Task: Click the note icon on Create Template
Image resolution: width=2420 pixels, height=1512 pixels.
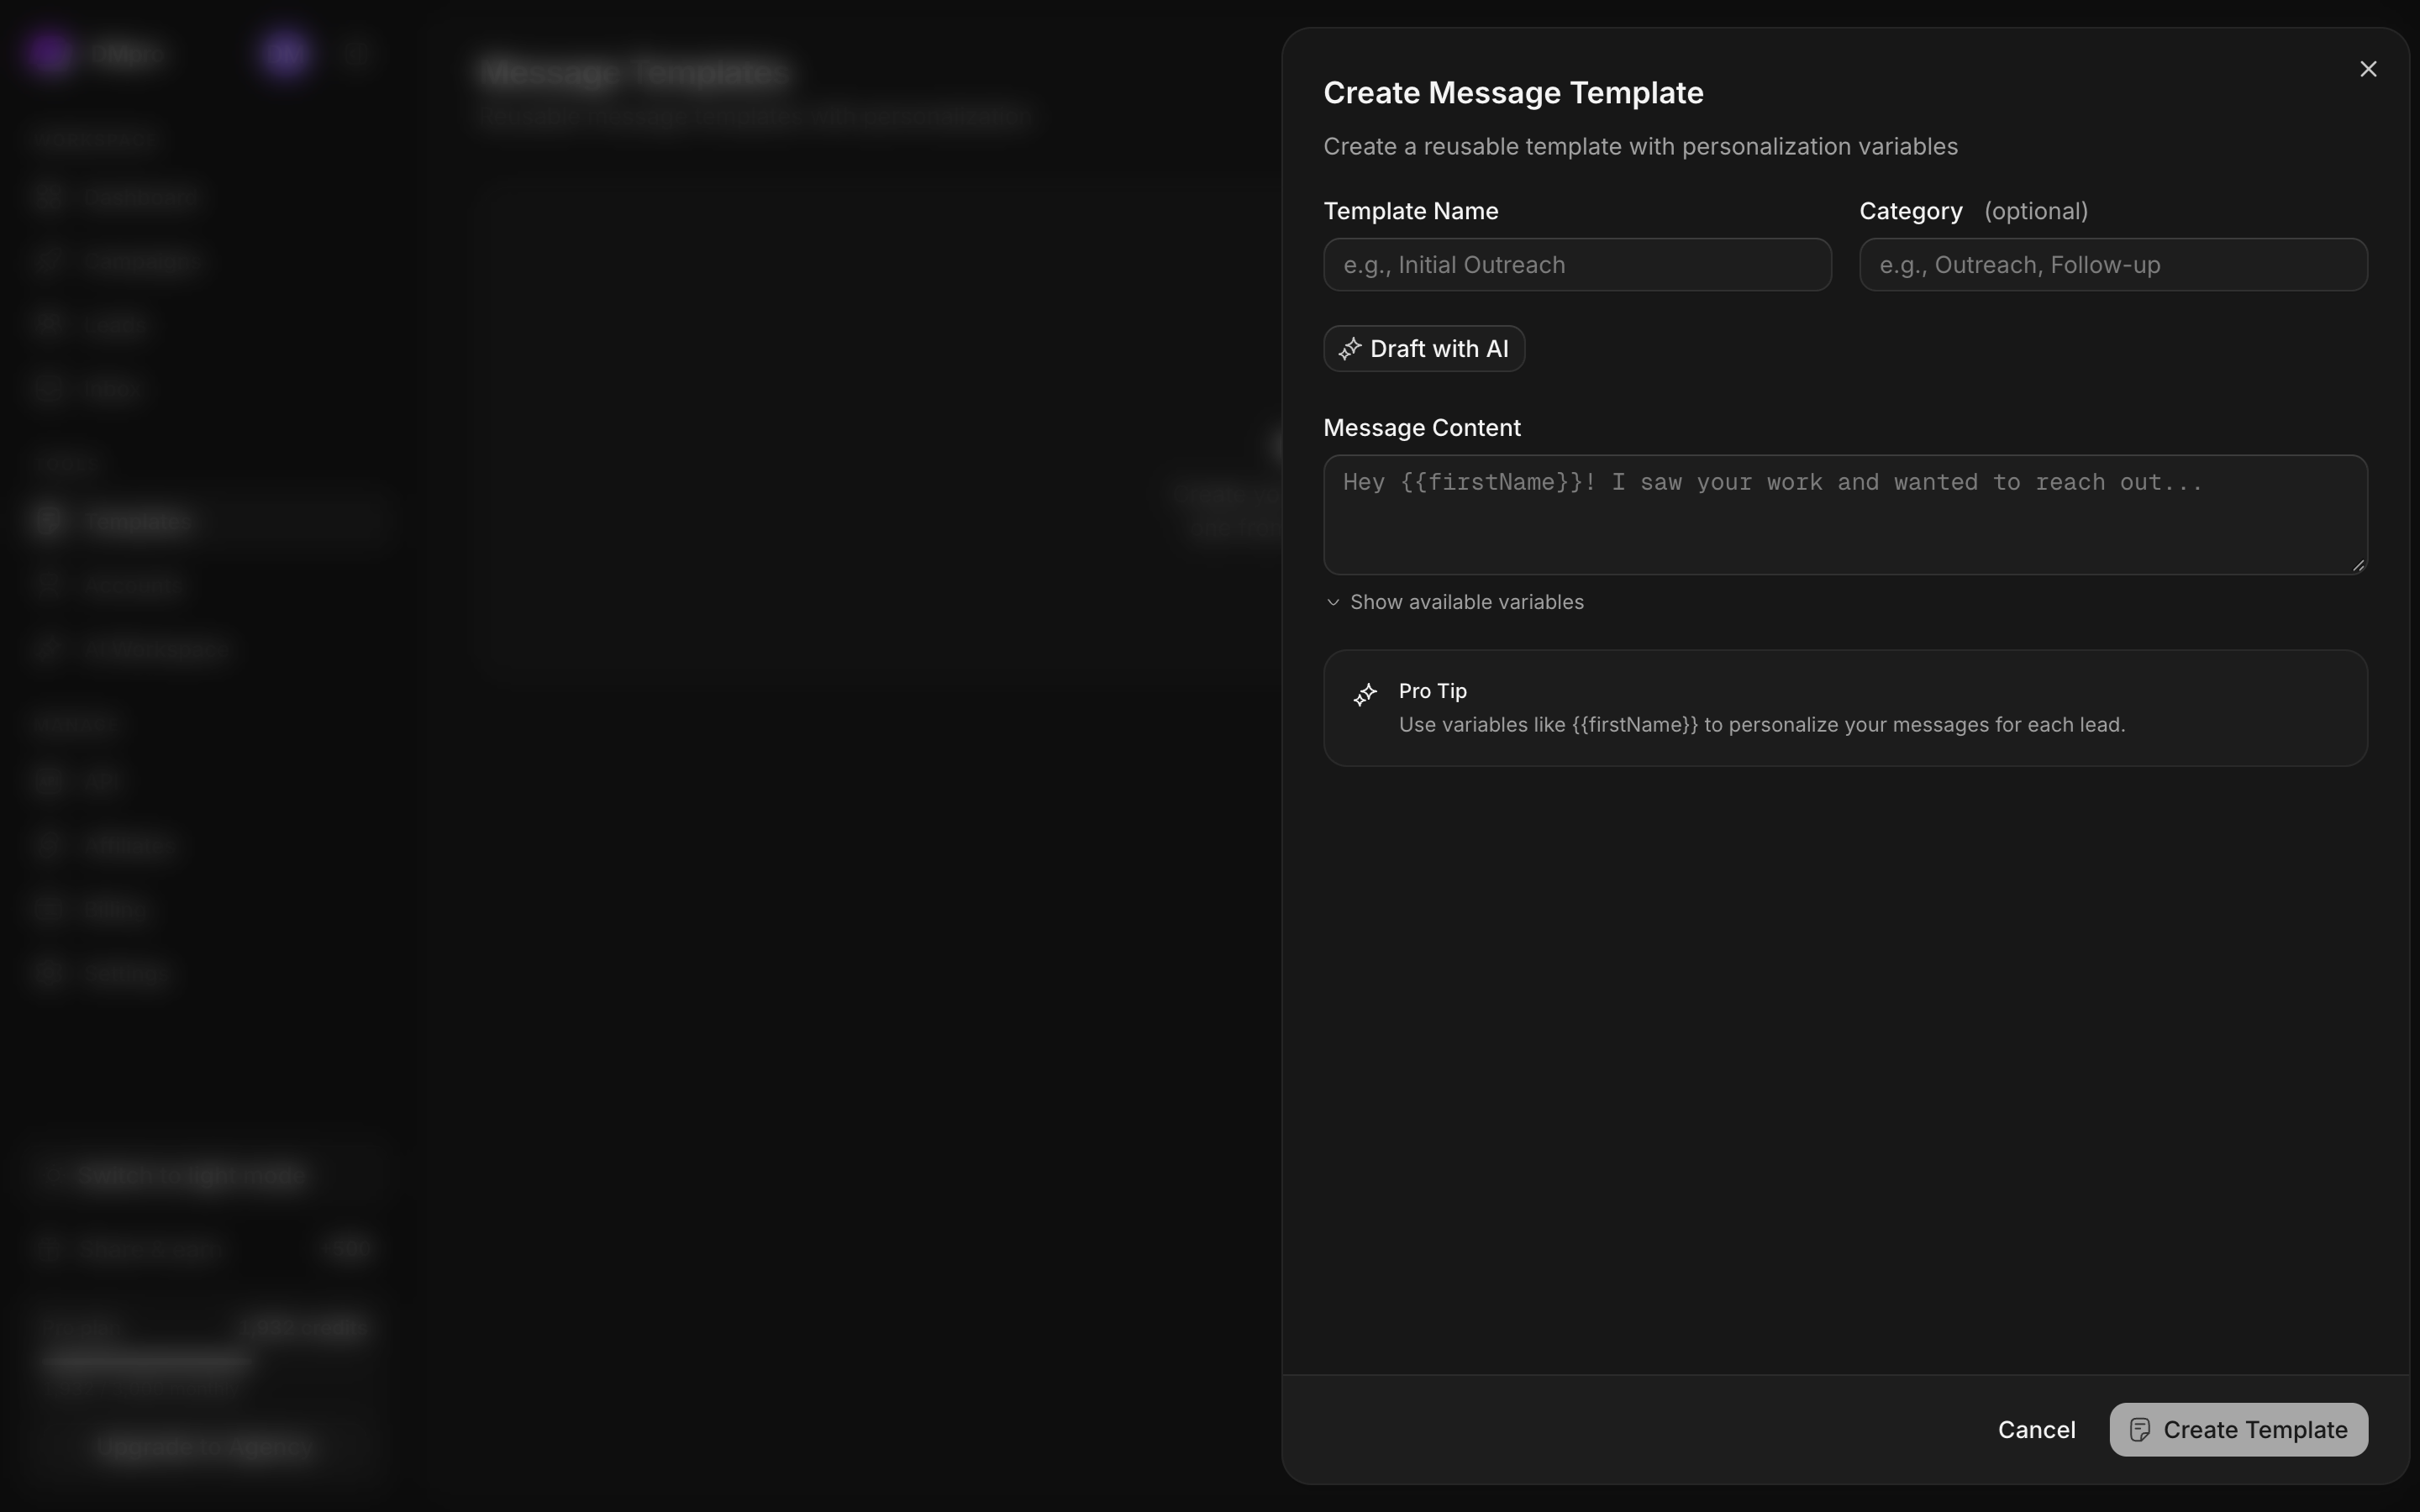Action: 2140,1430
